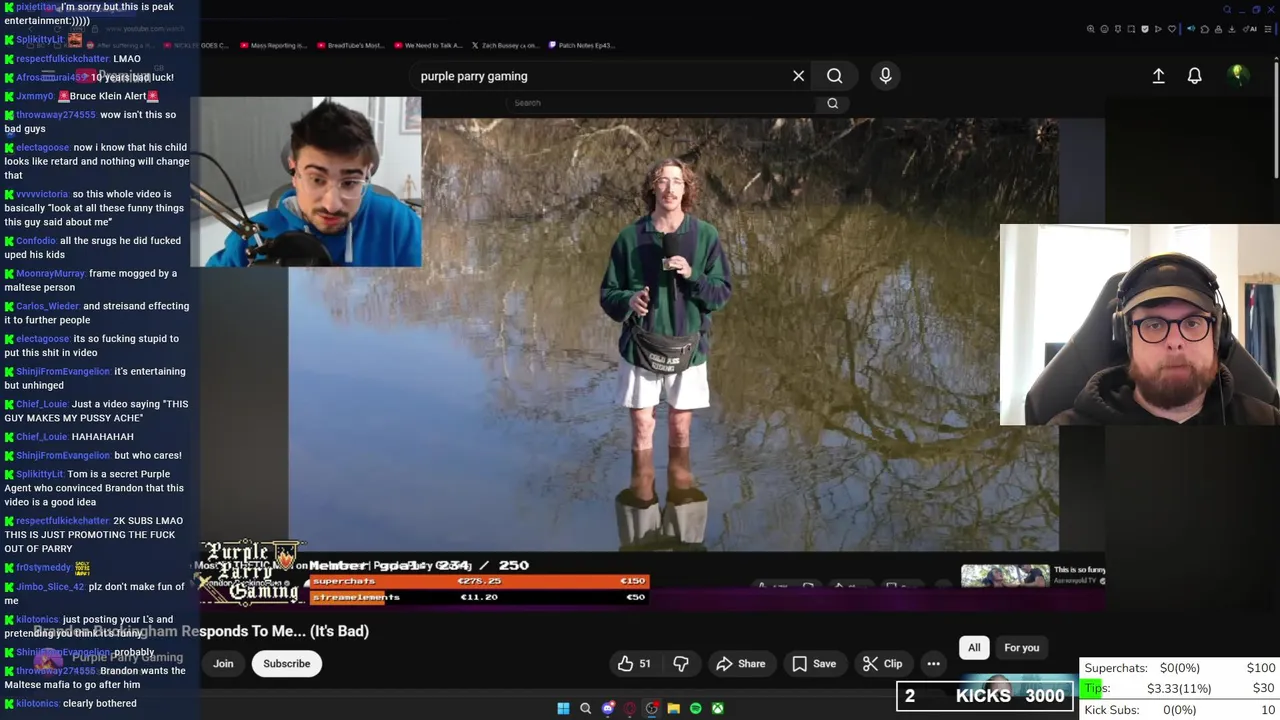Open We Need to Talk A... tab
Image resolution: width=1280 pixels, height=720 pixels.
pos(428,45)
